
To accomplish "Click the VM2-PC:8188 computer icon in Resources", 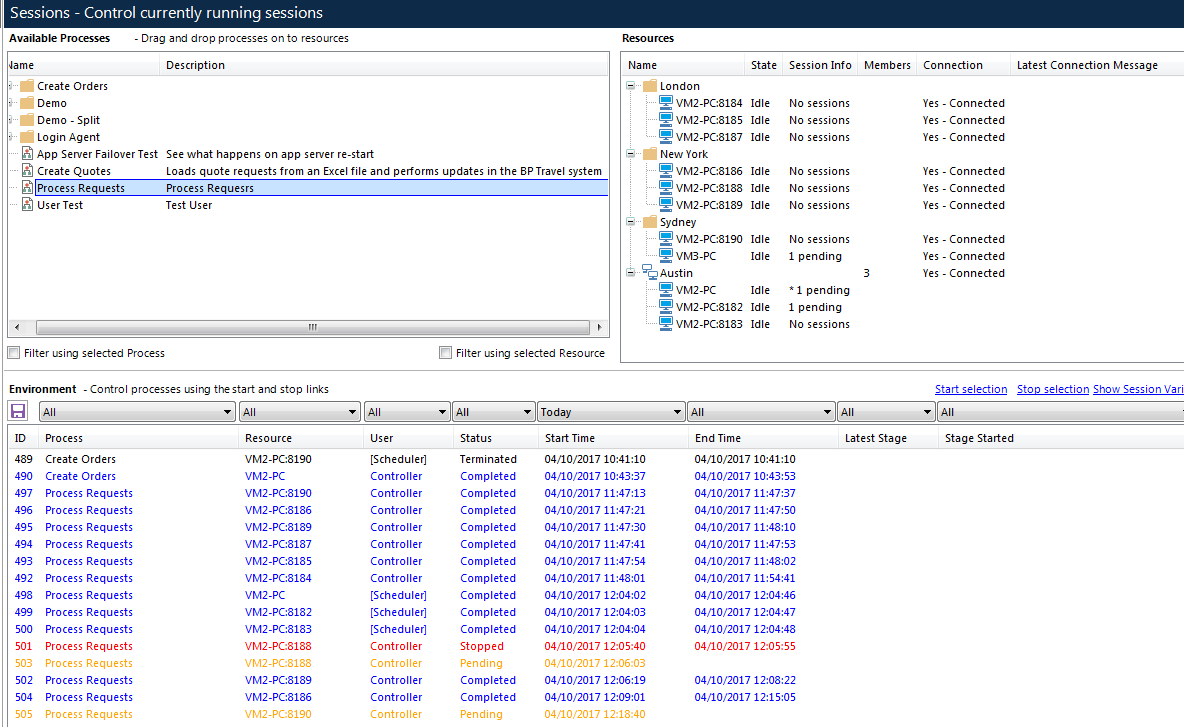I will 666,187.
